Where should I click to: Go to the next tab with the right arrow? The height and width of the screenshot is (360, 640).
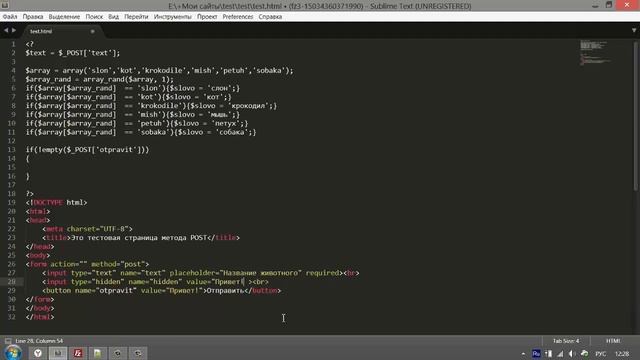pos(14,31)
